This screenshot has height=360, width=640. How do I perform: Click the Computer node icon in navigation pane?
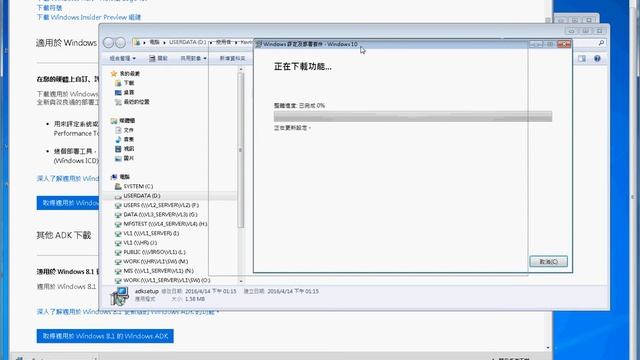(x=114, y=177)
